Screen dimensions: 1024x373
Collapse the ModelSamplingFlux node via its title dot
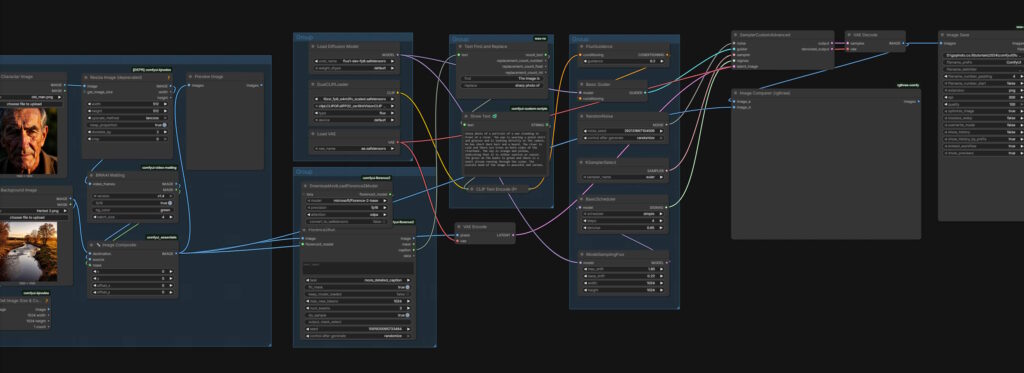click(x=581, y=255)
